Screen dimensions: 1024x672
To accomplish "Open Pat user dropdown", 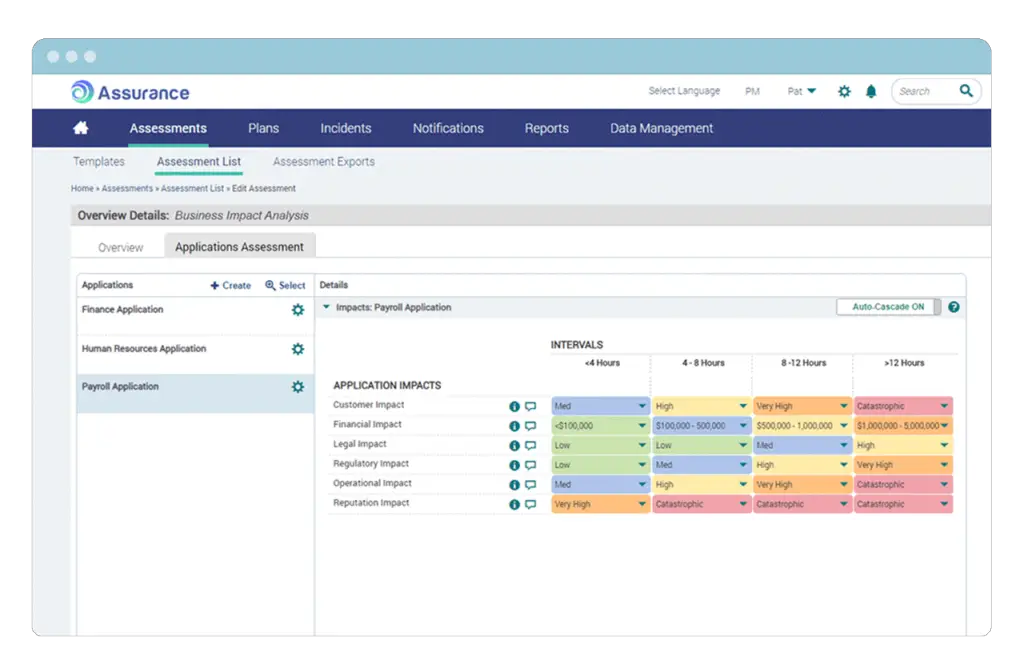I will click(802, 91).
